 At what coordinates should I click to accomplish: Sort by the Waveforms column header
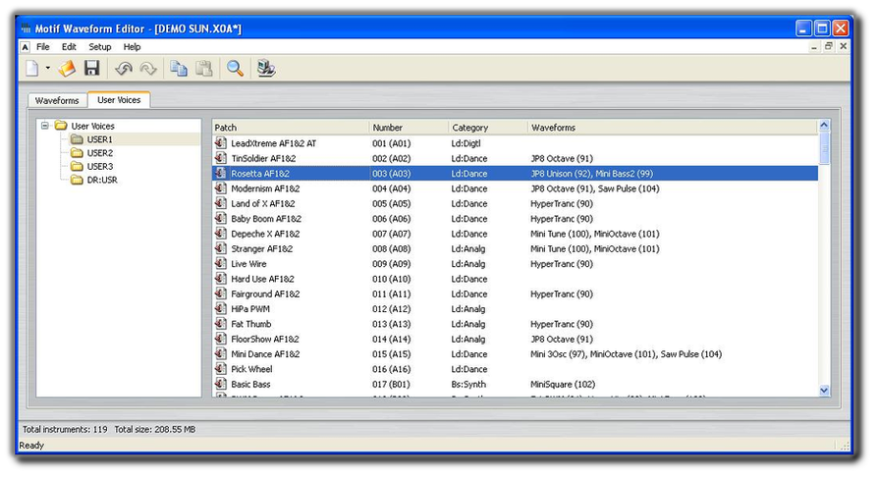coord(672,127)
